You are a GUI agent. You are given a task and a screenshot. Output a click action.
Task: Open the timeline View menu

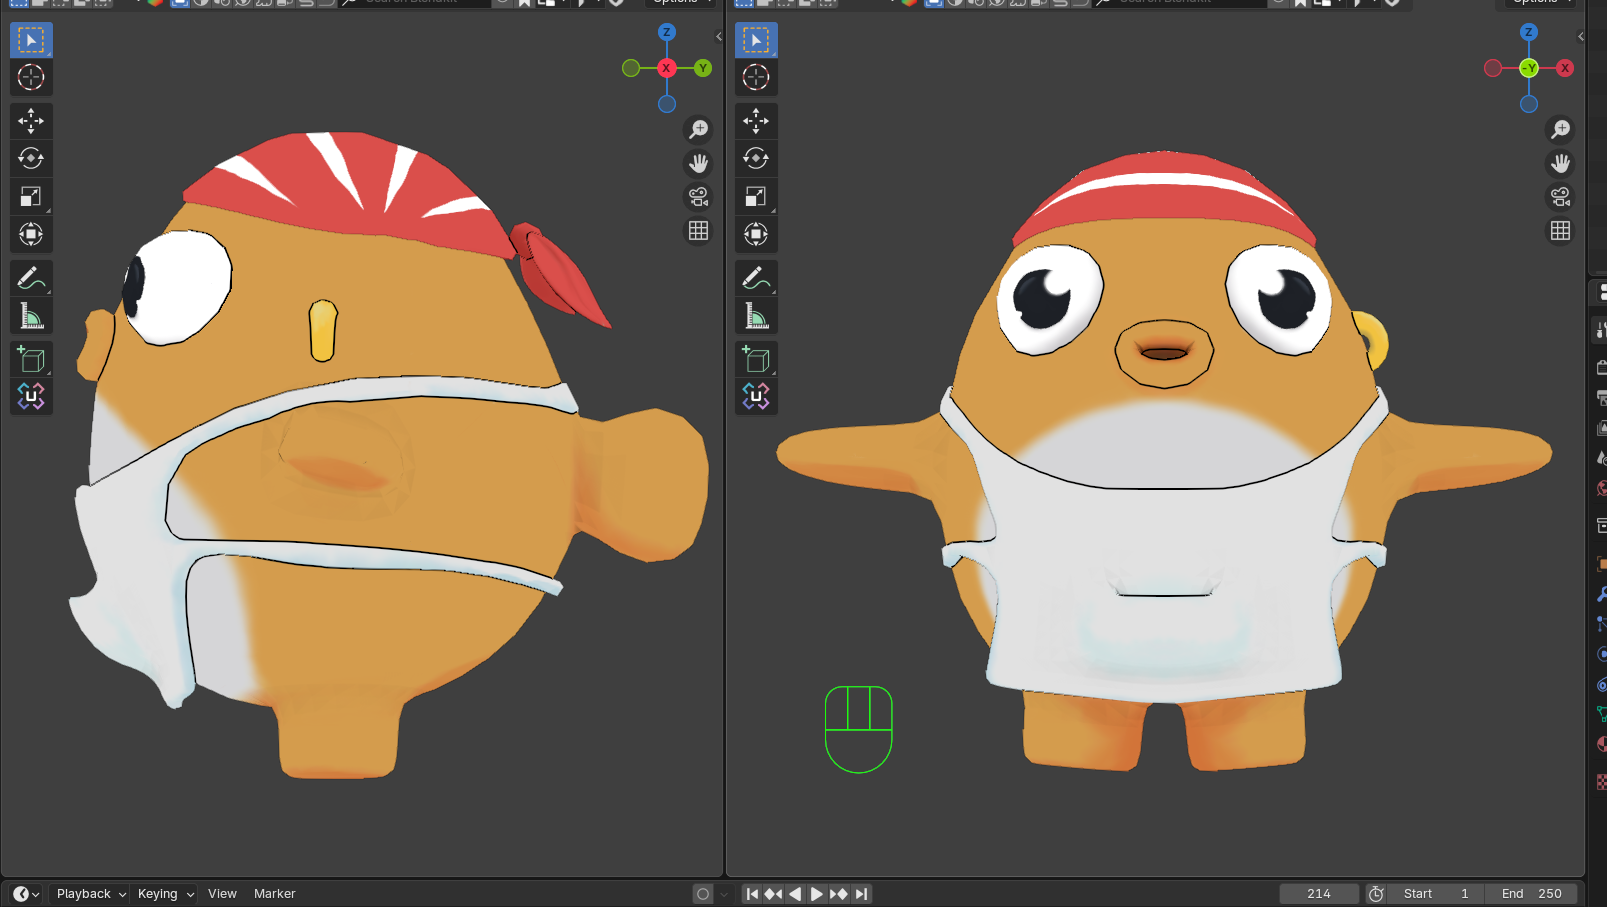pos(222,894)
